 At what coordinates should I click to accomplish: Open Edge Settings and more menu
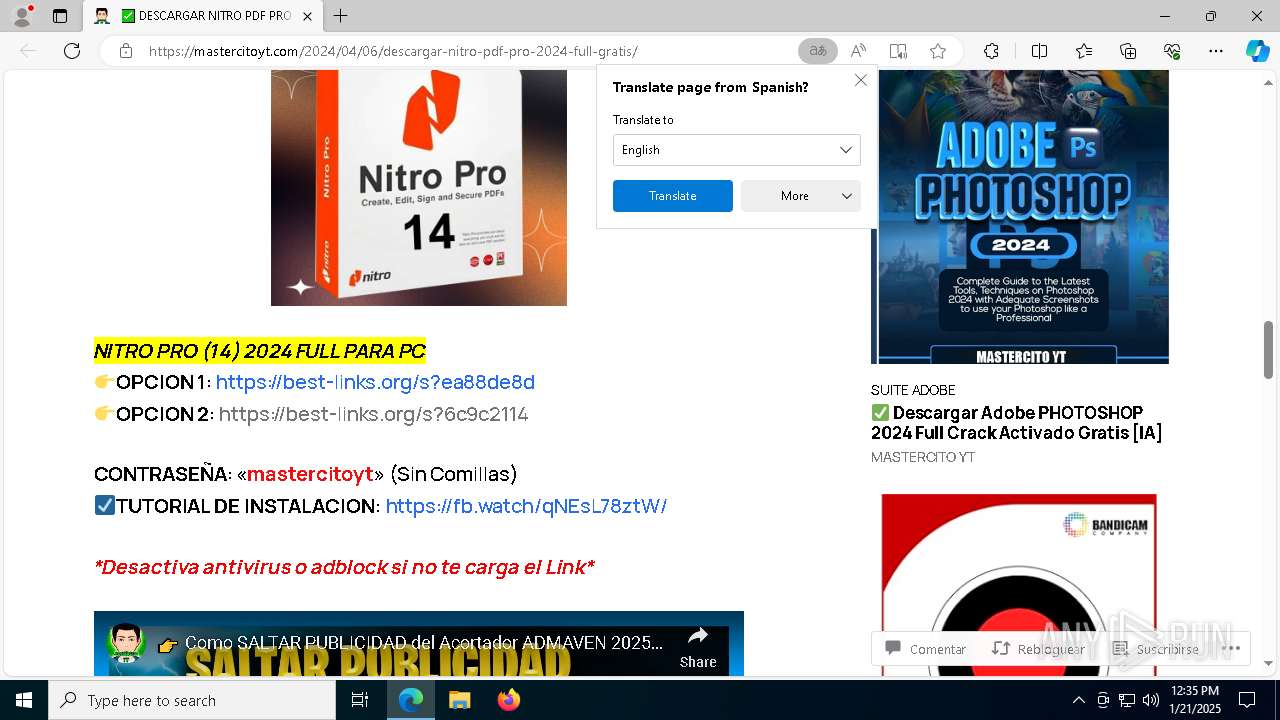pyautogui.click(x=1216, y=51)
